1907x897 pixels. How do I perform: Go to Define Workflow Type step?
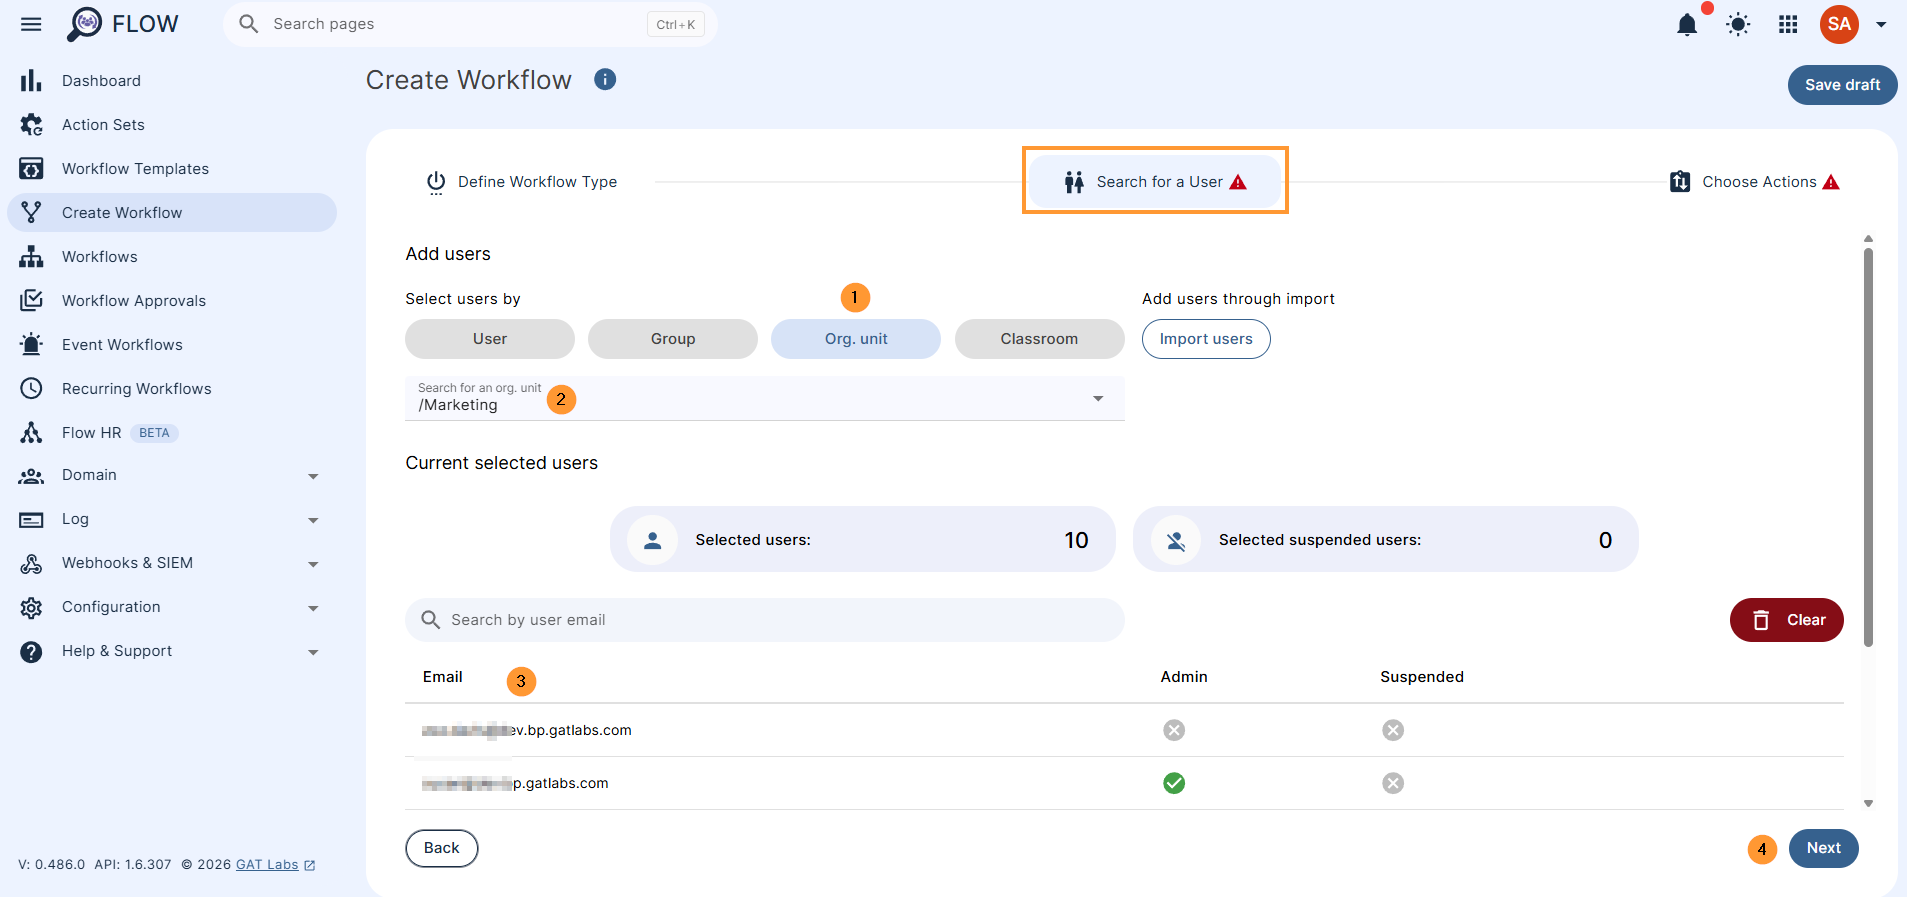tap(522, 182)
